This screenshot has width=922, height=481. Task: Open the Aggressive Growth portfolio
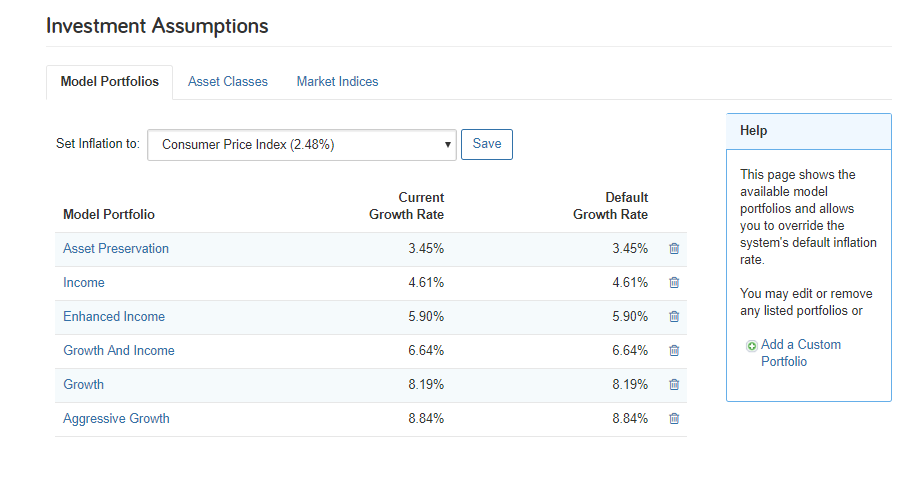[x=116, y=419]
